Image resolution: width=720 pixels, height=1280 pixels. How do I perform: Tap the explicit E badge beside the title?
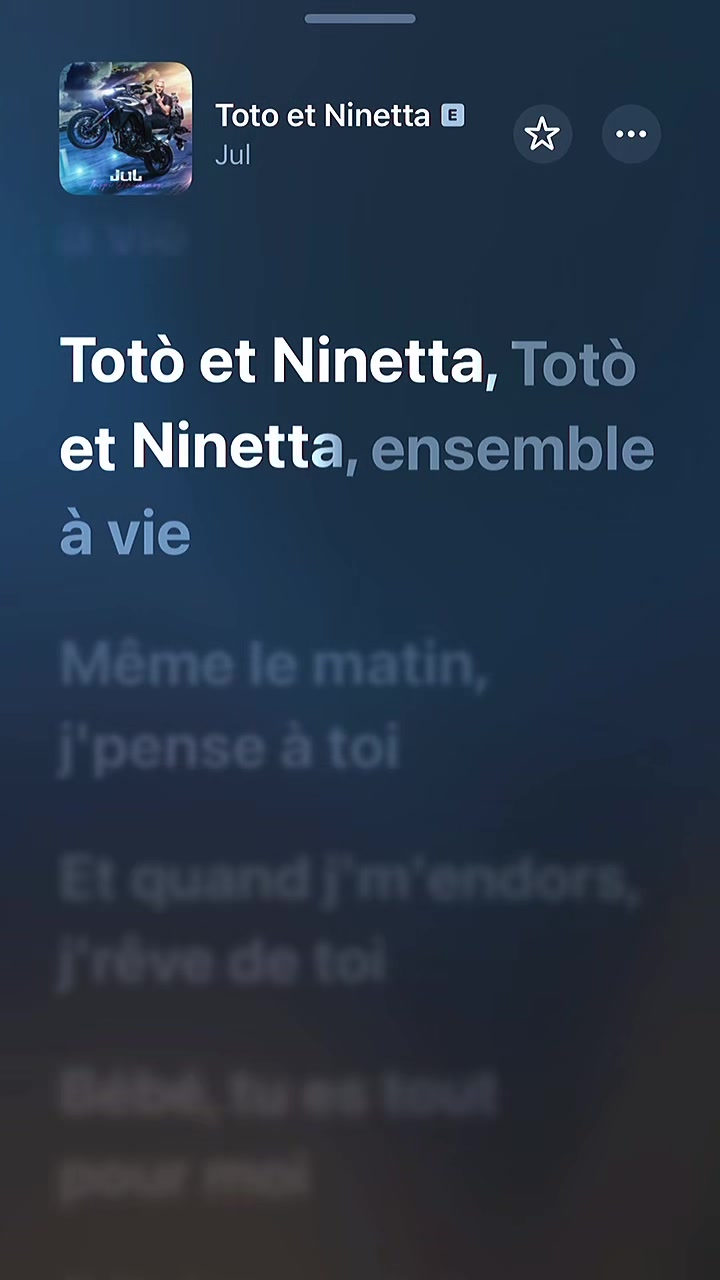[x=453, y=116]
